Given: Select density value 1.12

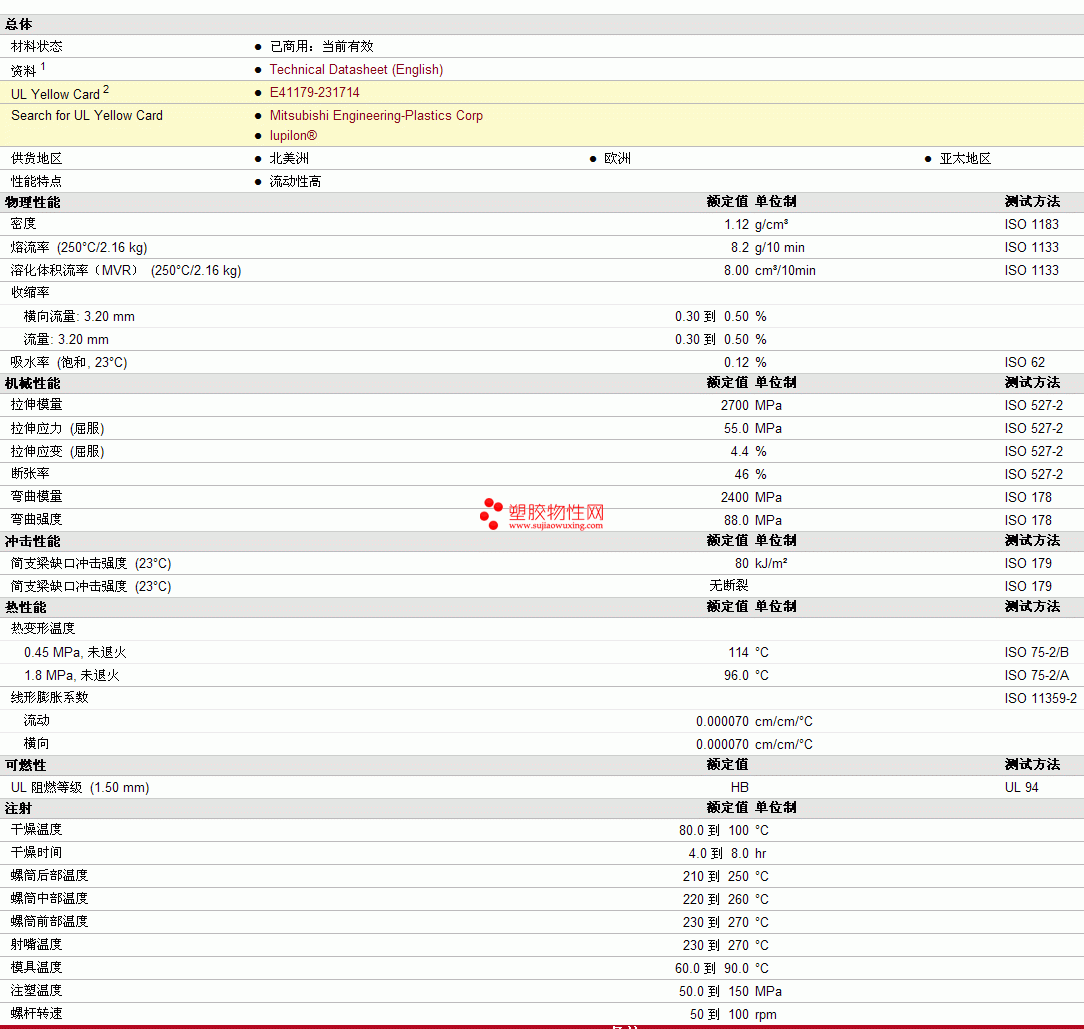Looking at the screenshot, I should (736, 224).
